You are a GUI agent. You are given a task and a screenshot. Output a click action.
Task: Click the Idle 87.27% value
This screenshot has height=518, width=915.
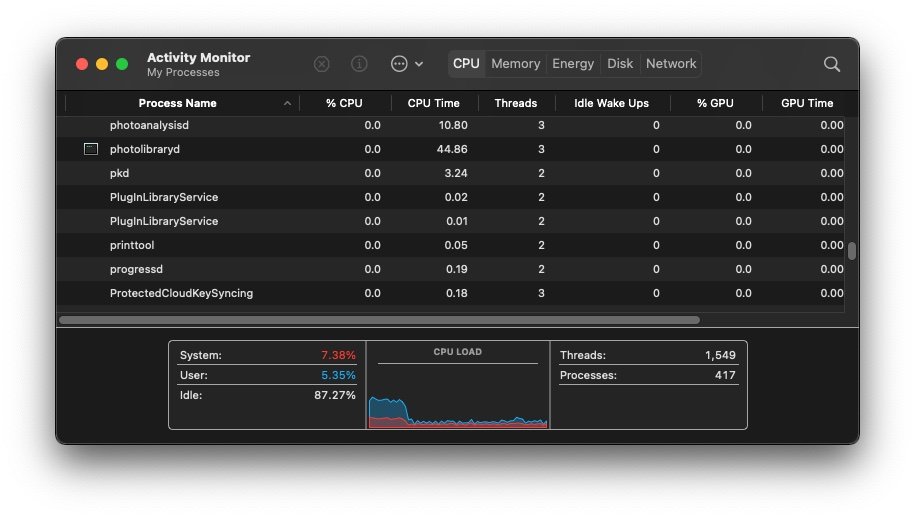click(x=334, y=395)
